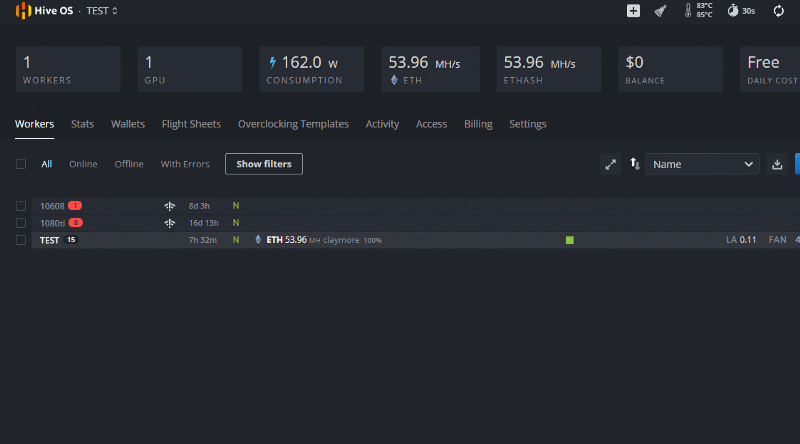Switch to the Flight Sheets tab
The image size is (800, 444).
tap(191, 124)
